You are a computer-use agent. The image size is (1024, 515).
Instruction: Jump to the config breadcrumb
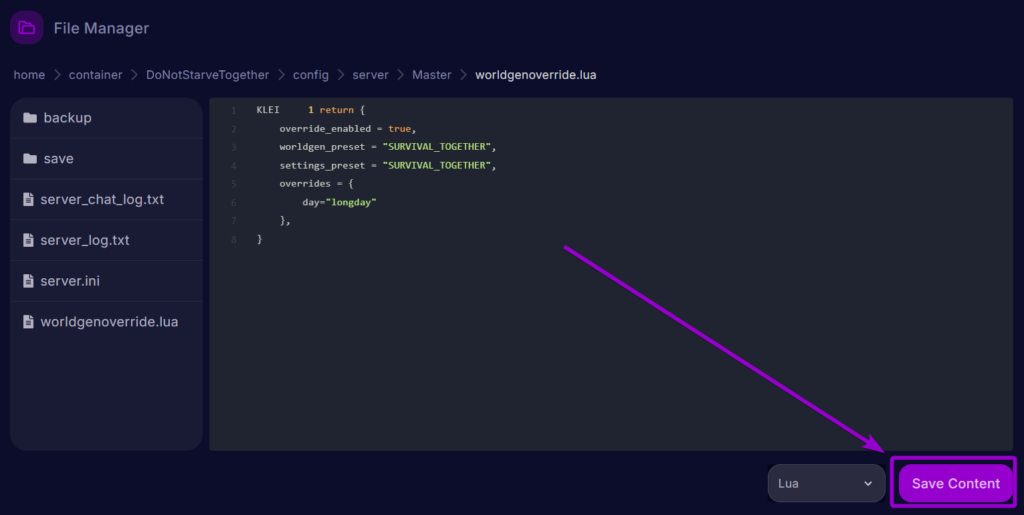(310, 75)
